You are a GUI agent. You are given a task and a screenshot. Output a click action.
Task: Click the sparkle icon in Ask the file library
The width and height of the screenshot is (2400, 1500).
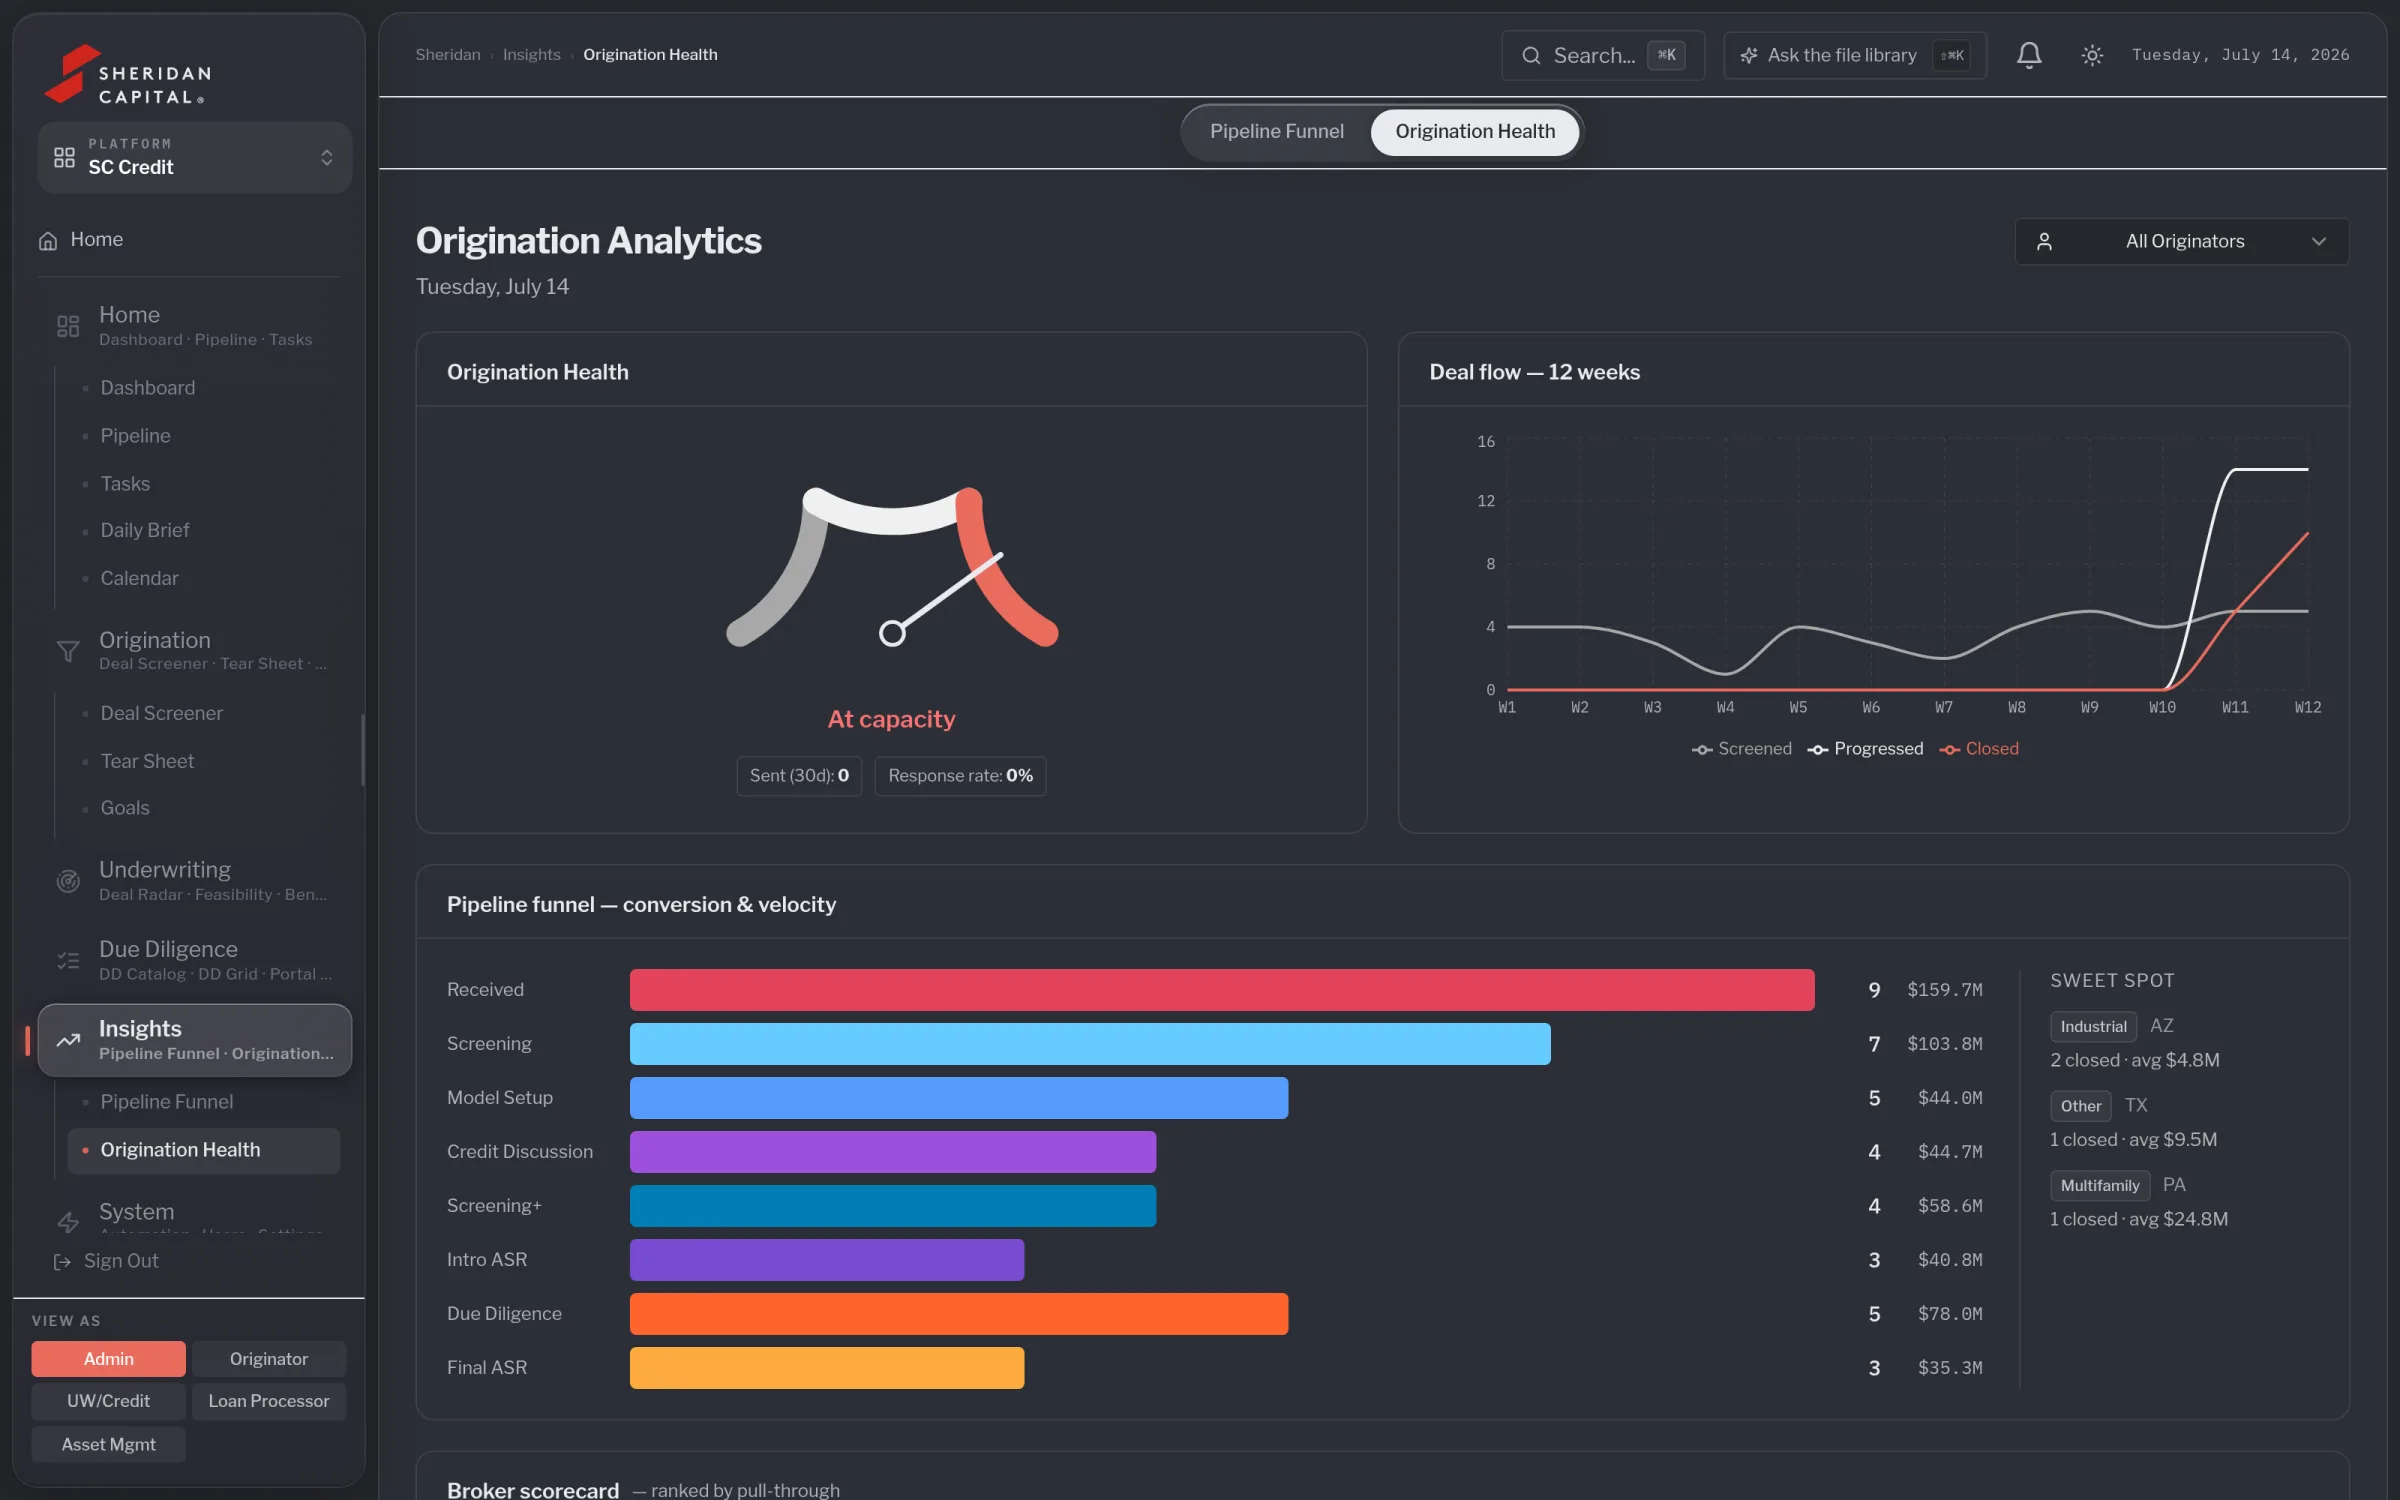tap(1748, 56)
